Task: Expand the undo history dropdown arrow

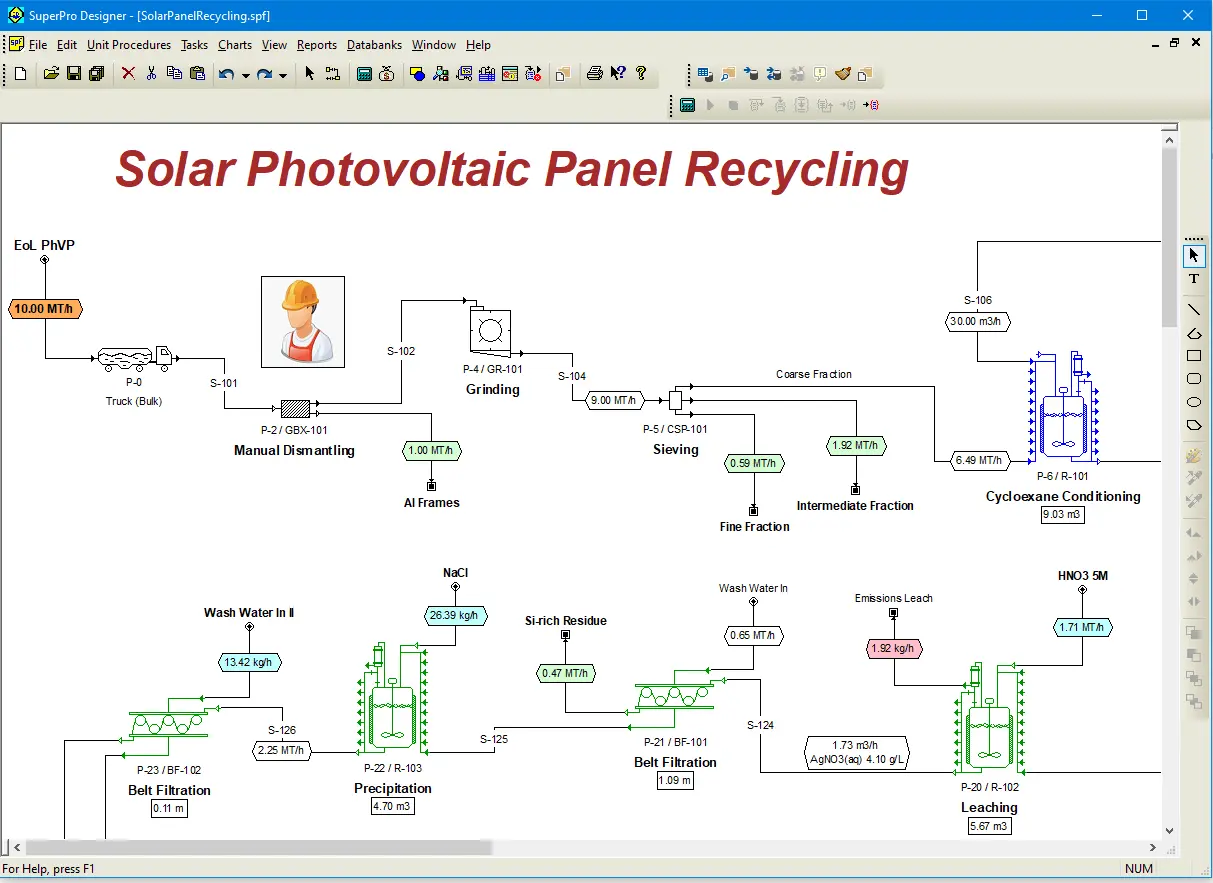Action: click(245, 75)
